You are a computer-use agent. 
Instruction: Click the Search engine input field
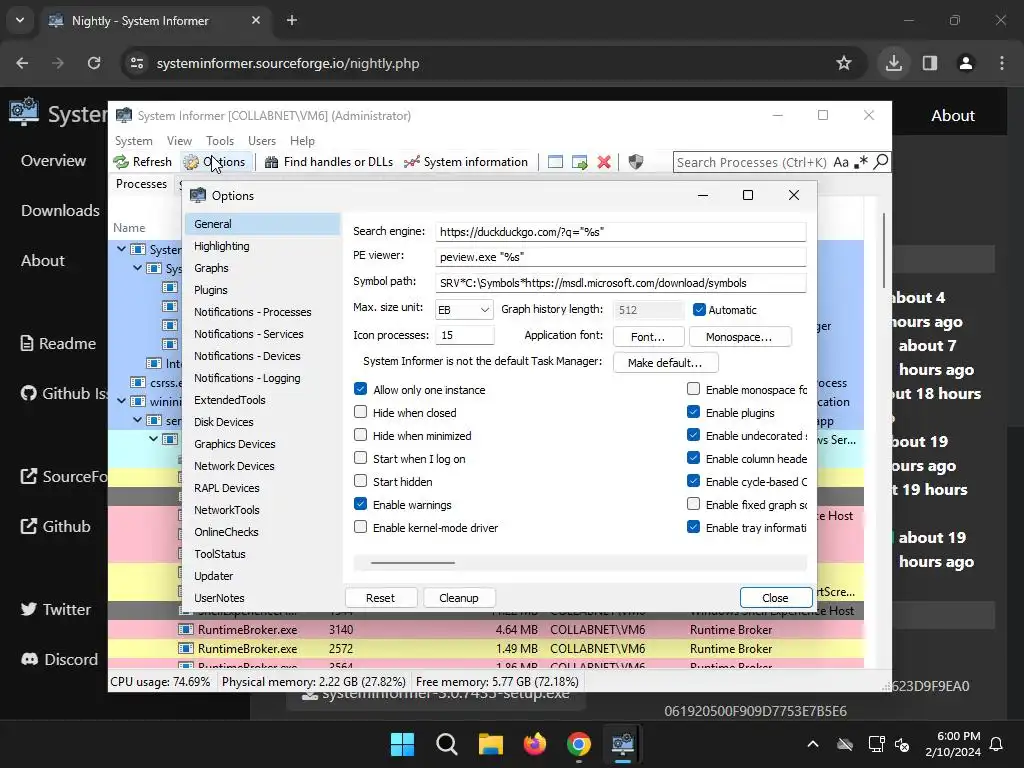[x=620, y=232]
